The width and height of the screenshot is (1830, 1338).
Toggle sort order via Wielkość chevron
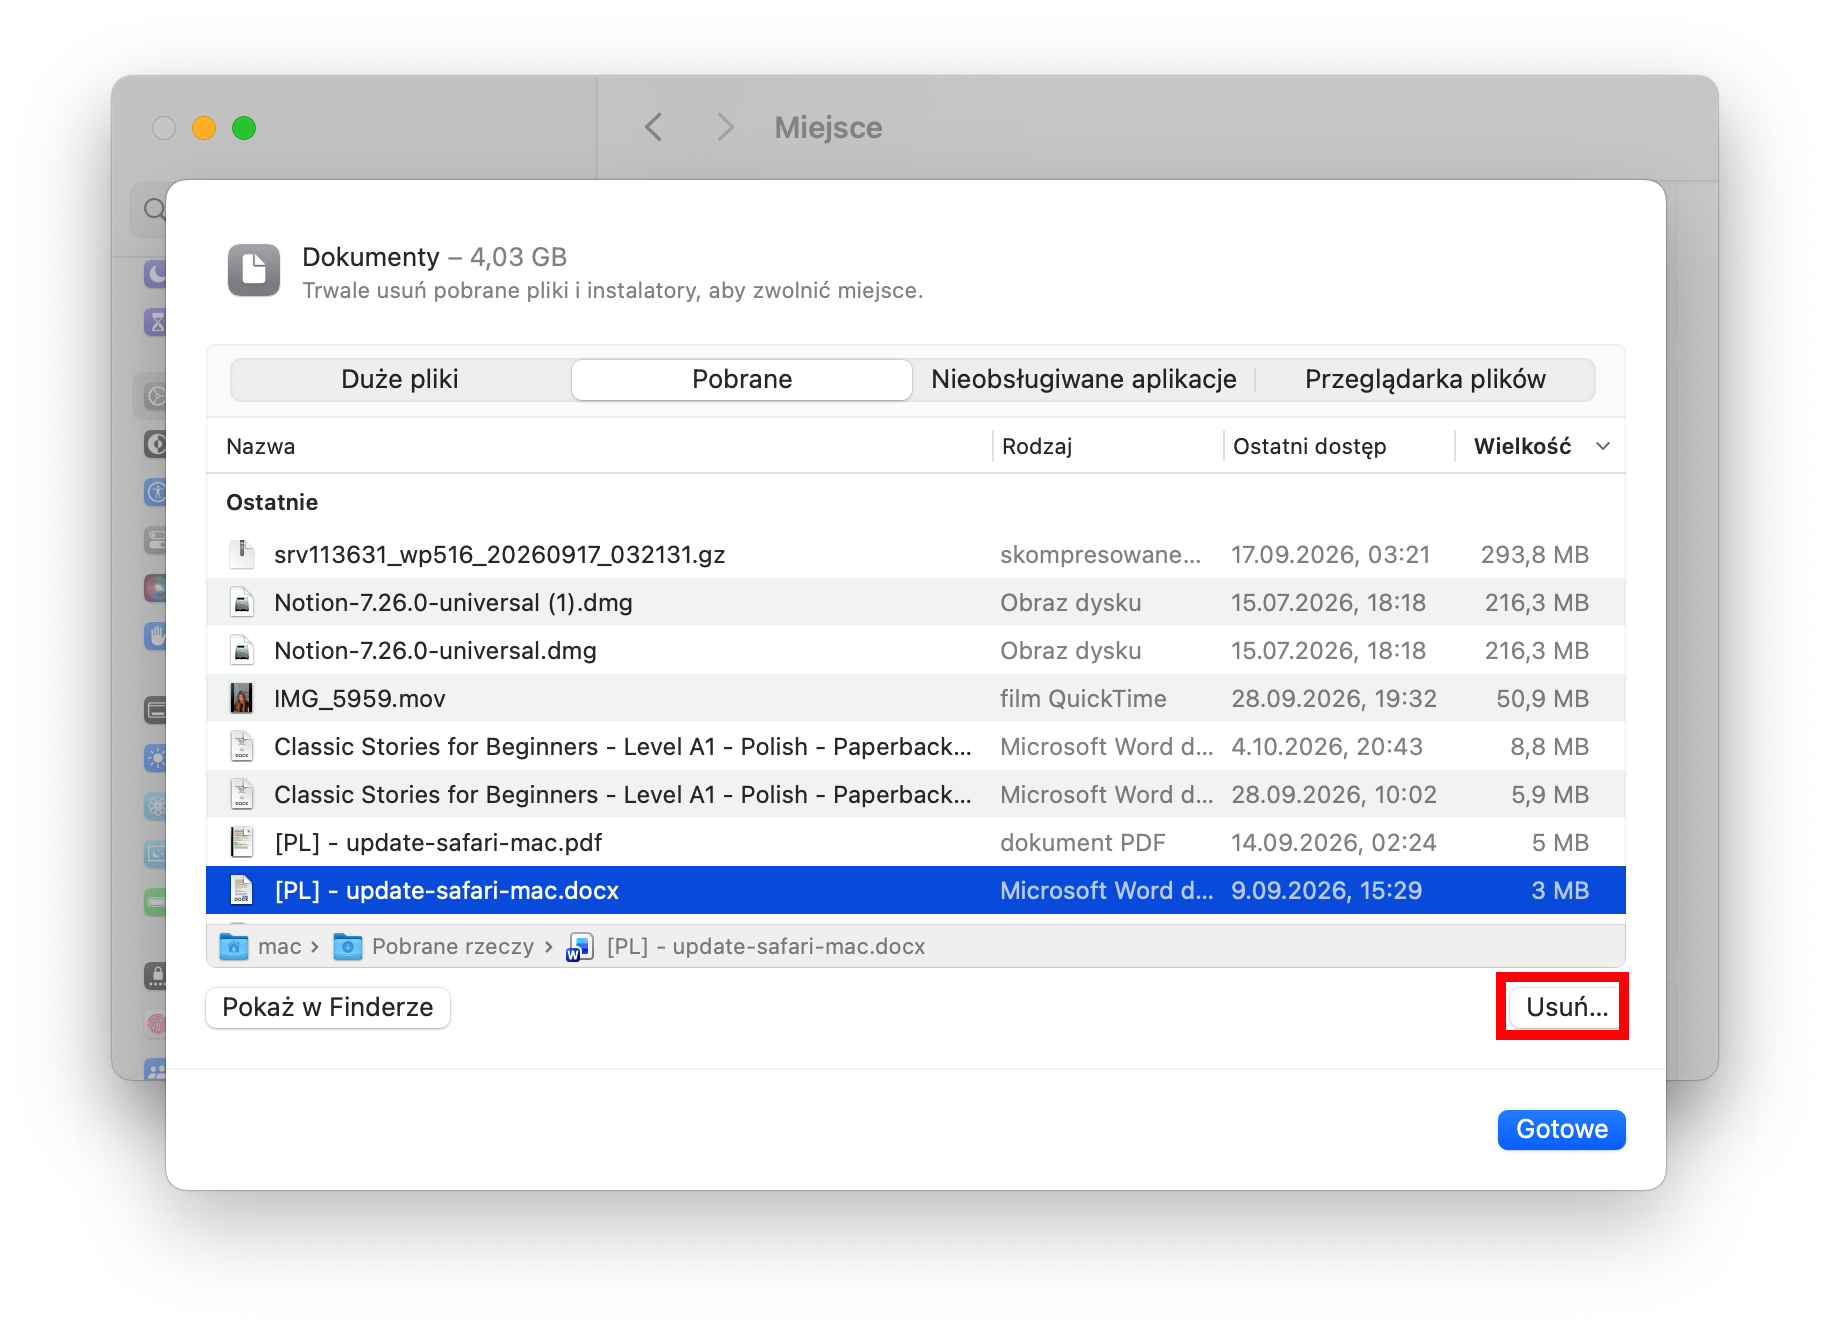pos(1603,446)
